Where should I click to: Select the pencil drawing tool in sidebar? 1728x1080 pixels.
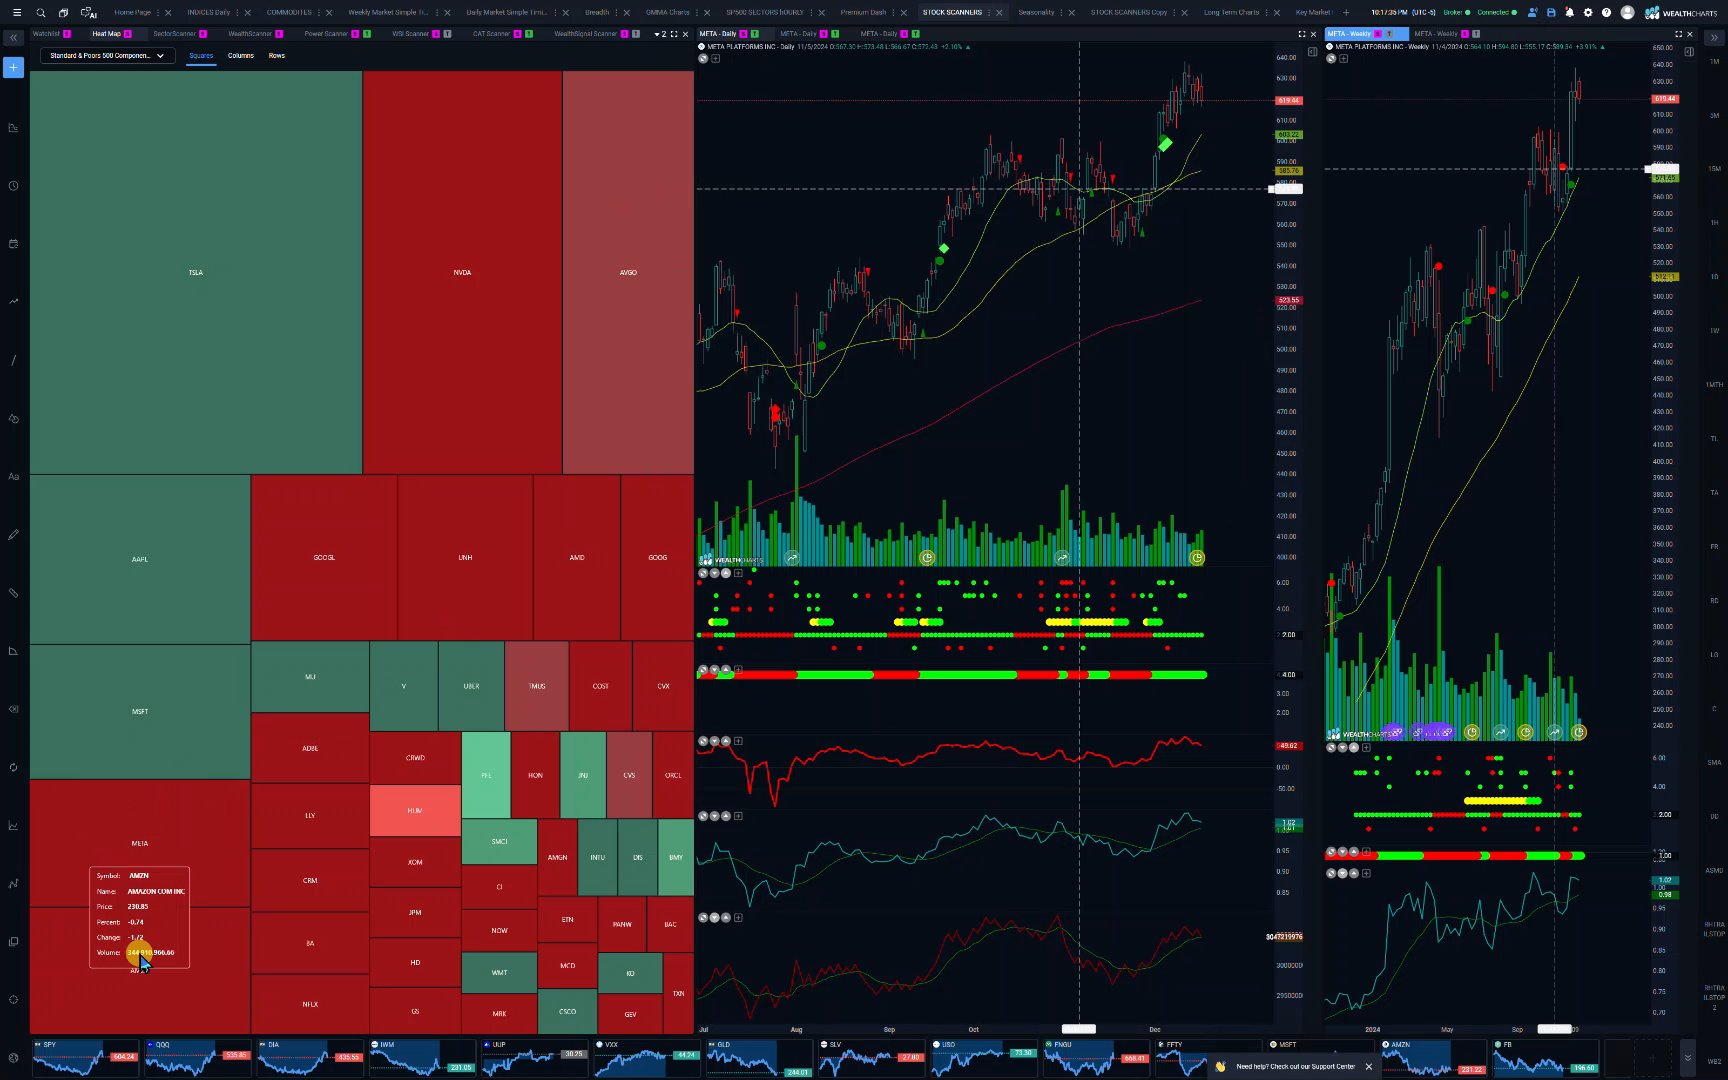point(13,535)
